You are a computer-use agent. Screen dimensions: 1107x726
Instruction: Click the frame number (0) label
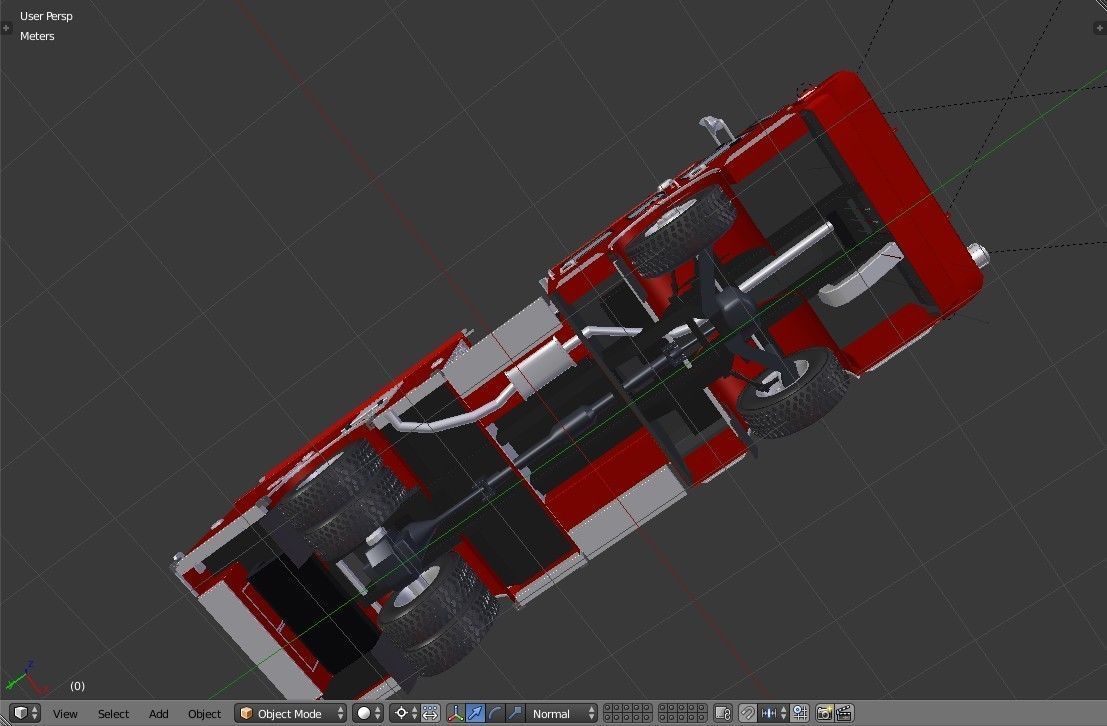[77, 686]
